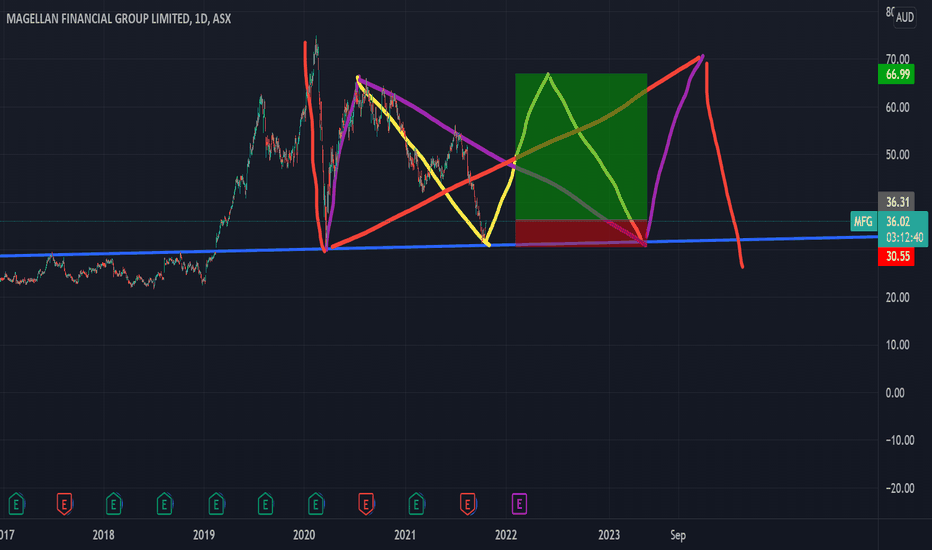Click the green earnings marker above 2020
Screen dimensions: 932x550
tap(316, 504)
